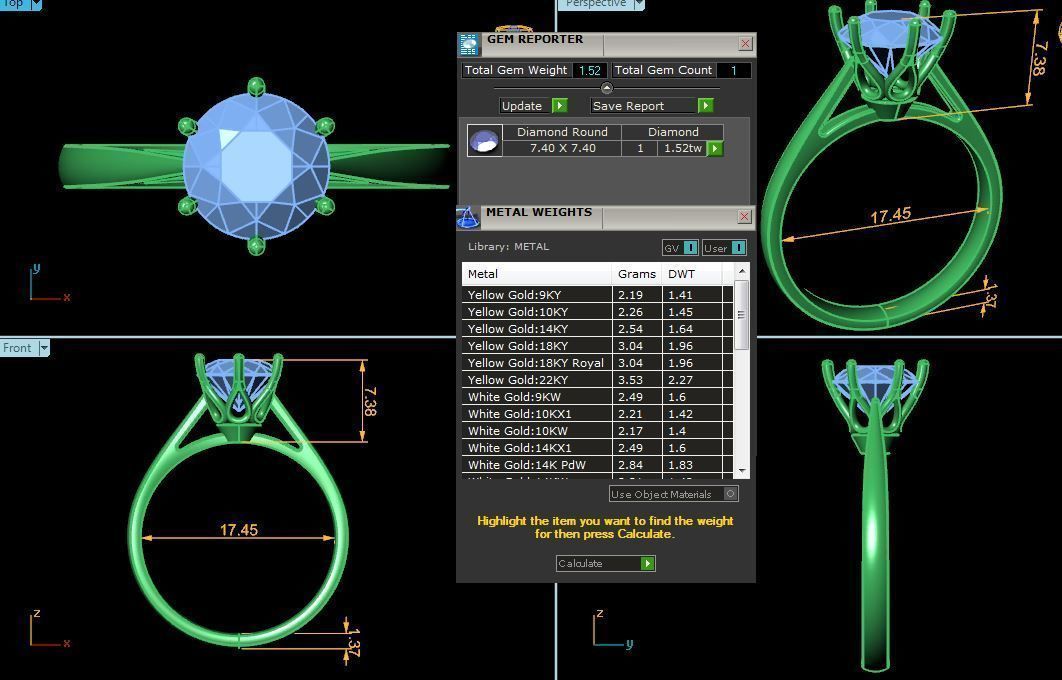Select the White Gold:9KW row

point(597,397)
